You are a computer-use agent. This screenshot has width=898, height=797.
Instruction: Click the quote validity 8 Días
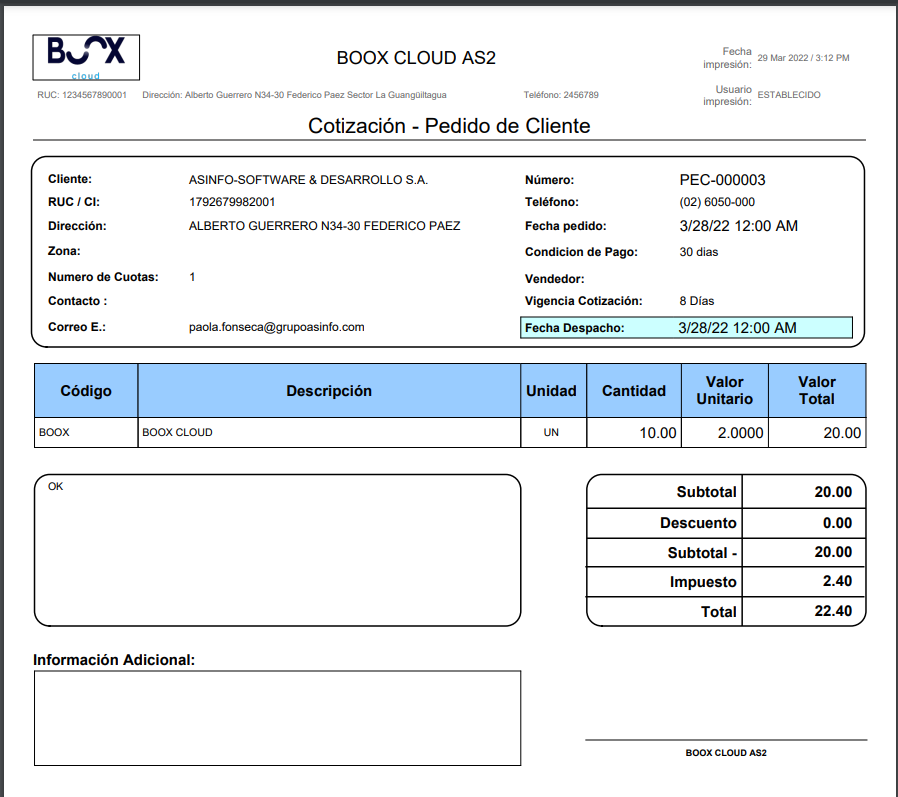697,301
